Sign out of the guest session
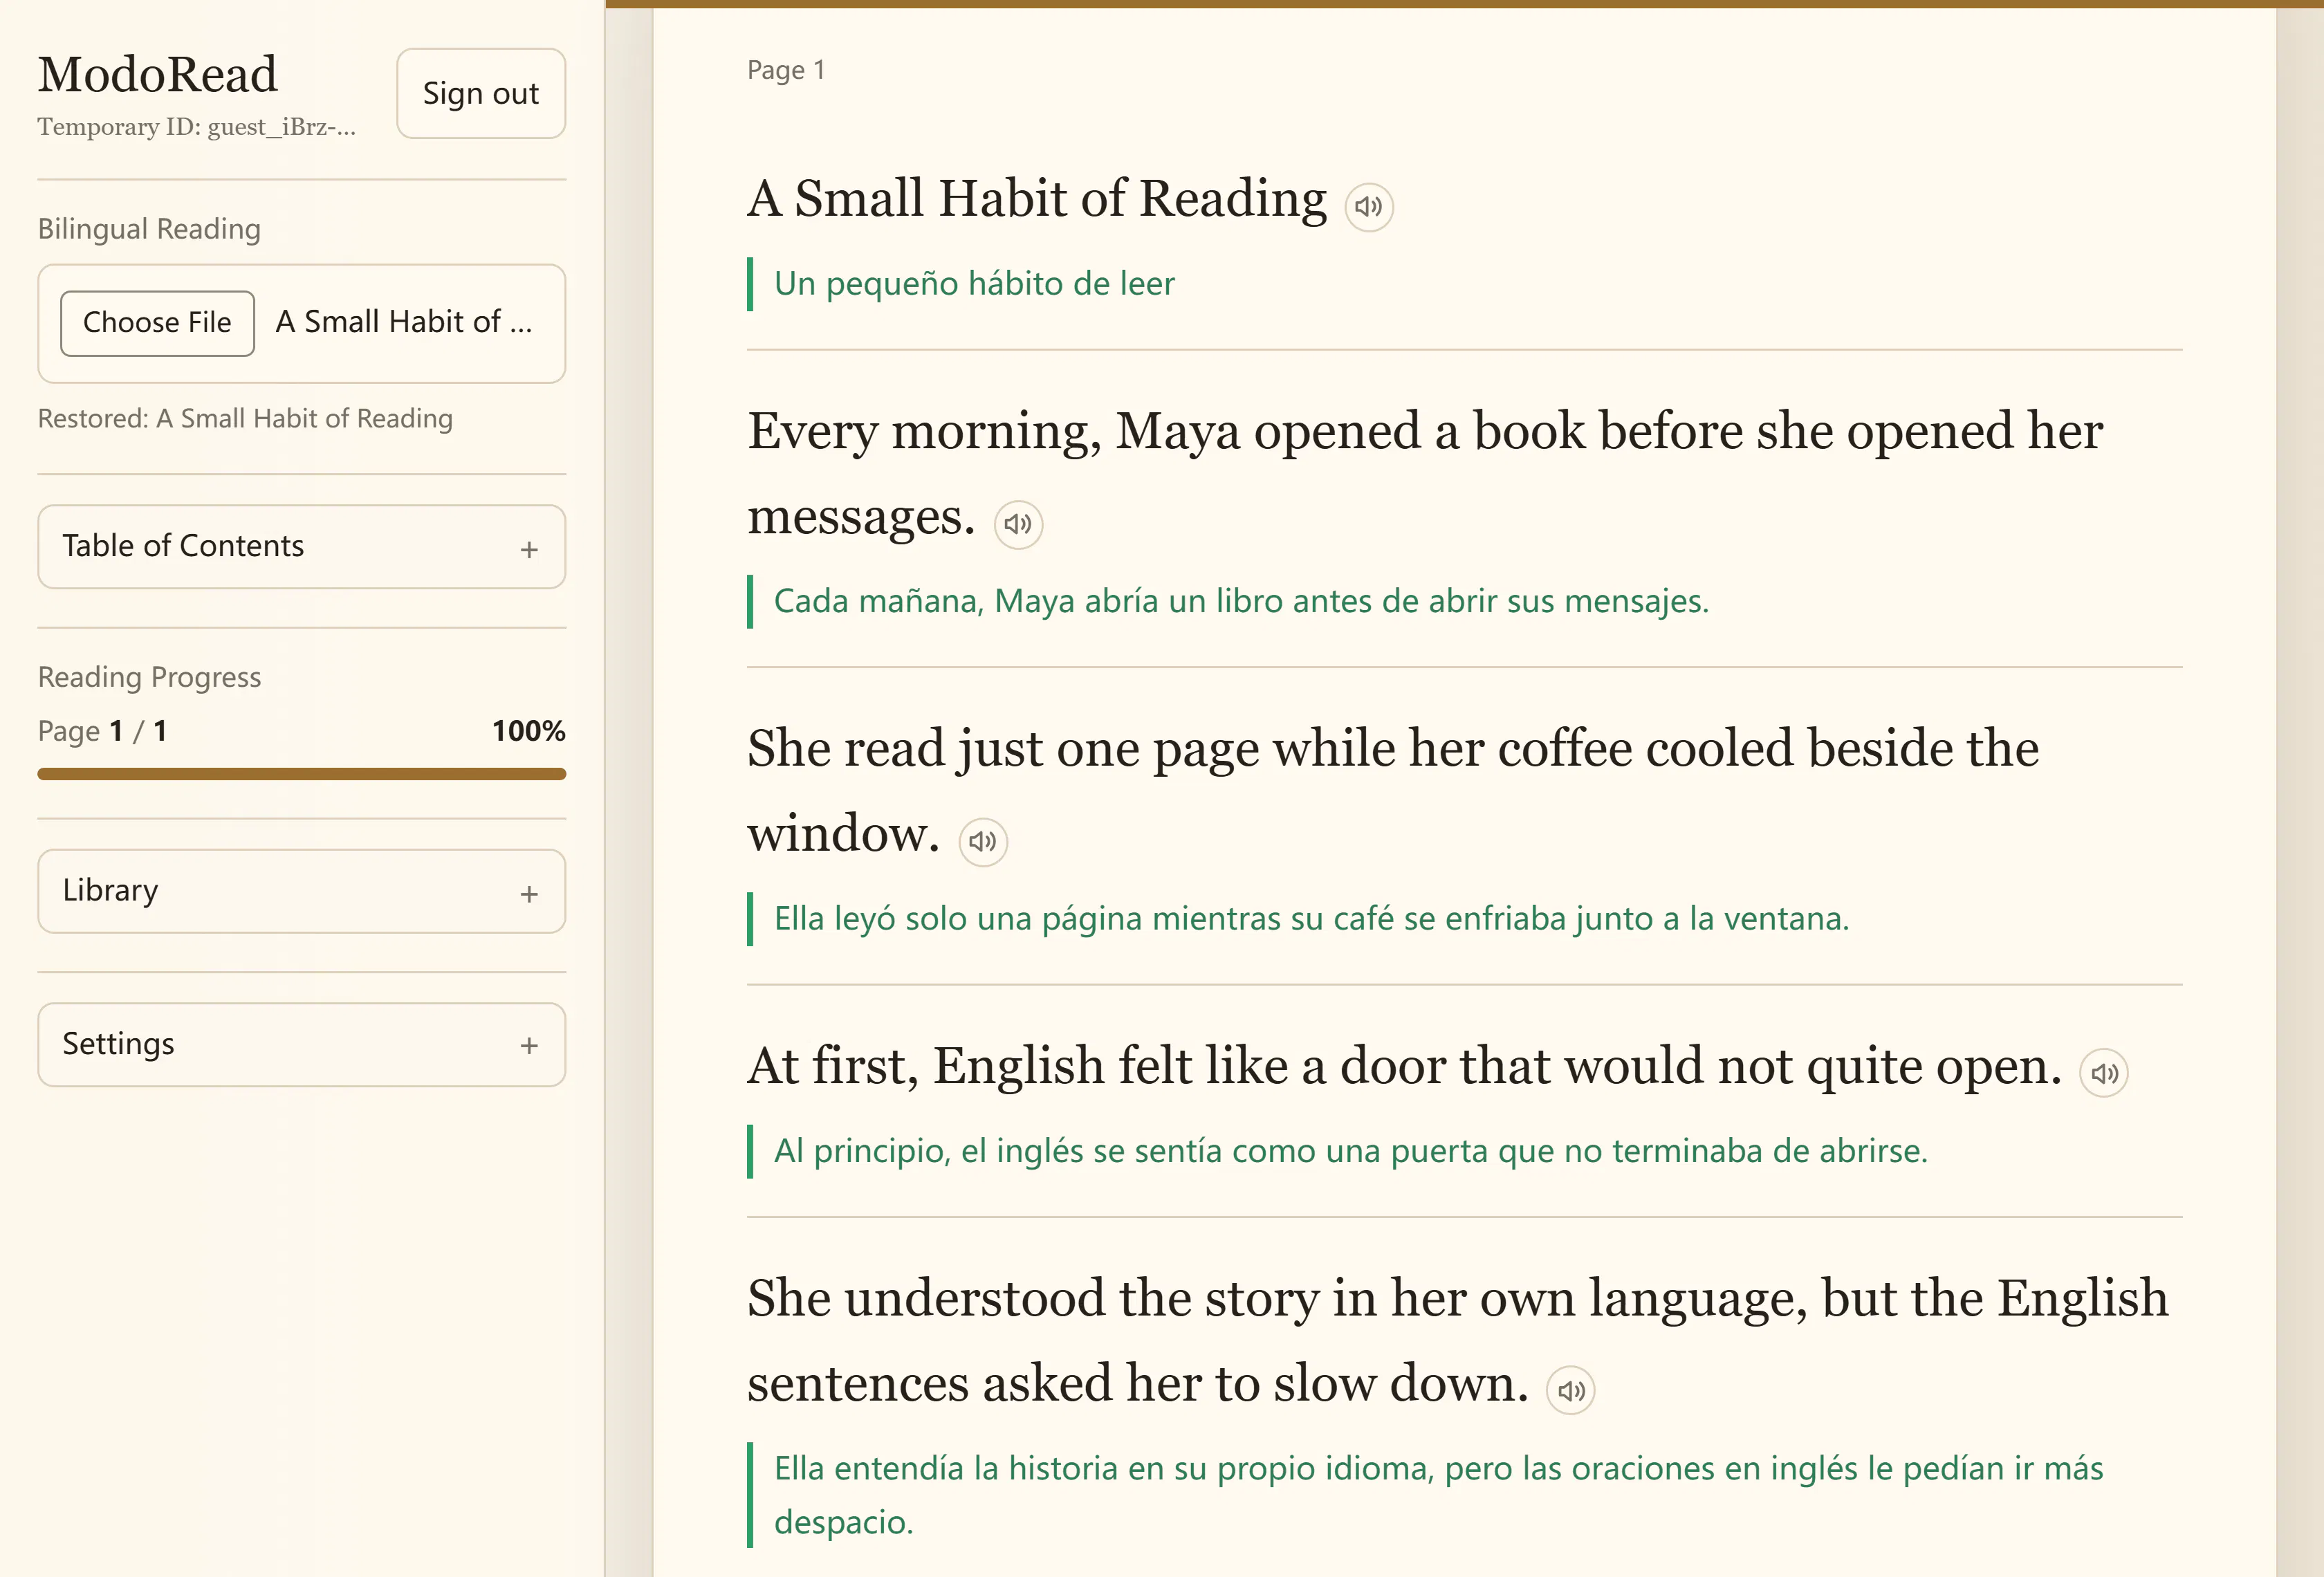The image size is (2324, 1577). pyautogui.click(x=481, y=93)
